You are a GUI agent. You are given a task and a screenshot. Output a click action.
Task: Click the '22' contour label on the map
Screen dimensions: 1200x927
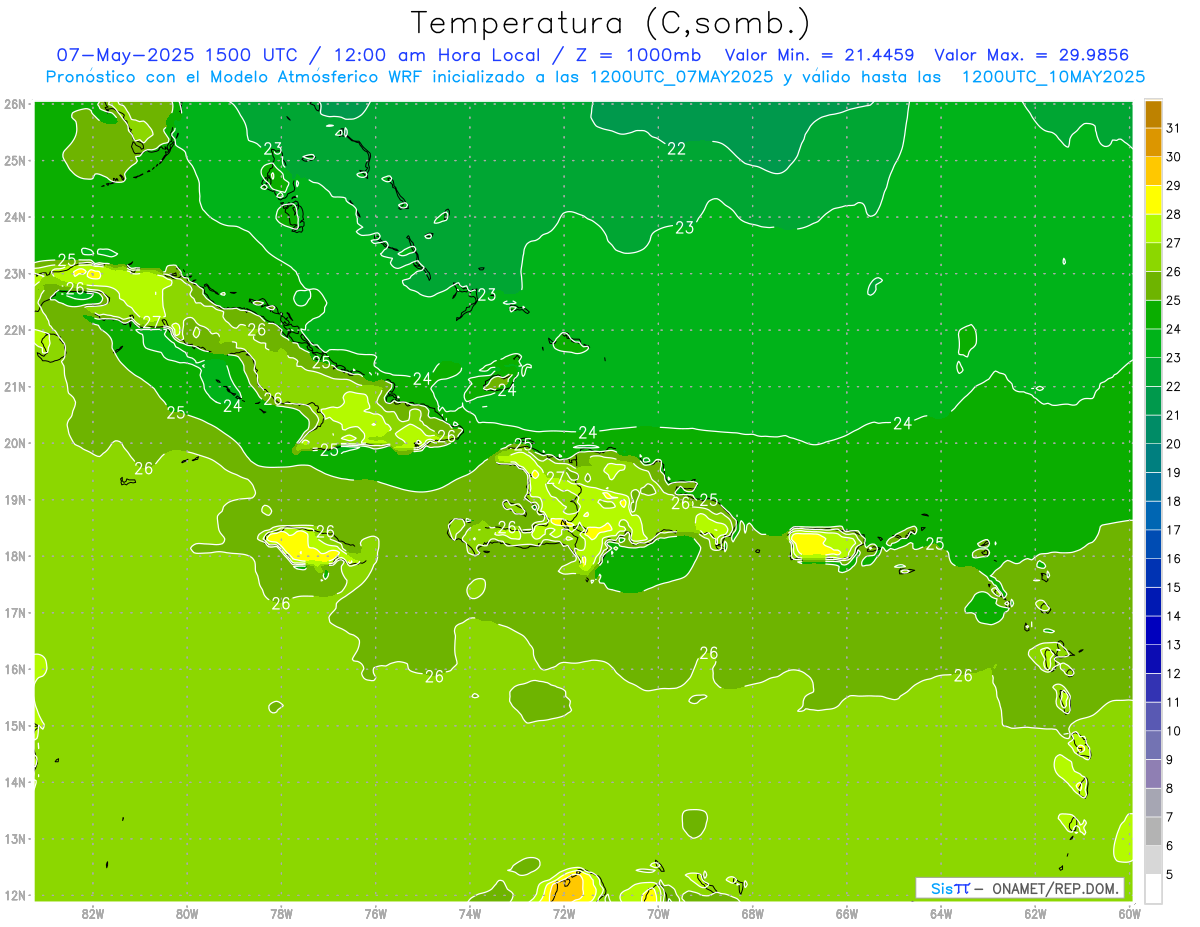point(677,148)
